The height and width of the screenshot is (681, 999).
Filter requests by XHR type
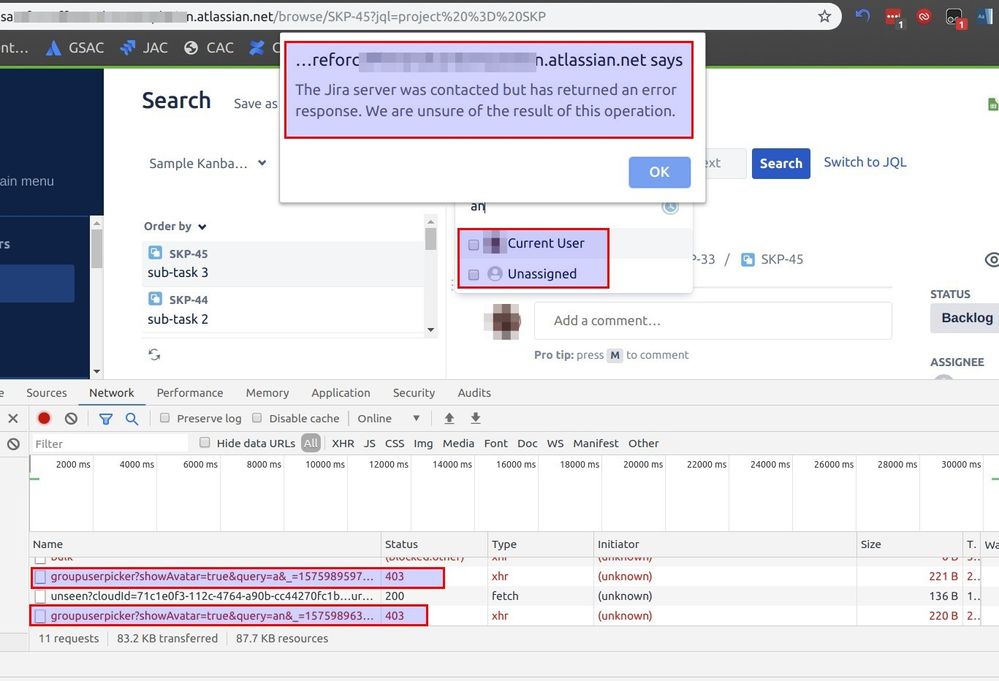coord(343,443)
